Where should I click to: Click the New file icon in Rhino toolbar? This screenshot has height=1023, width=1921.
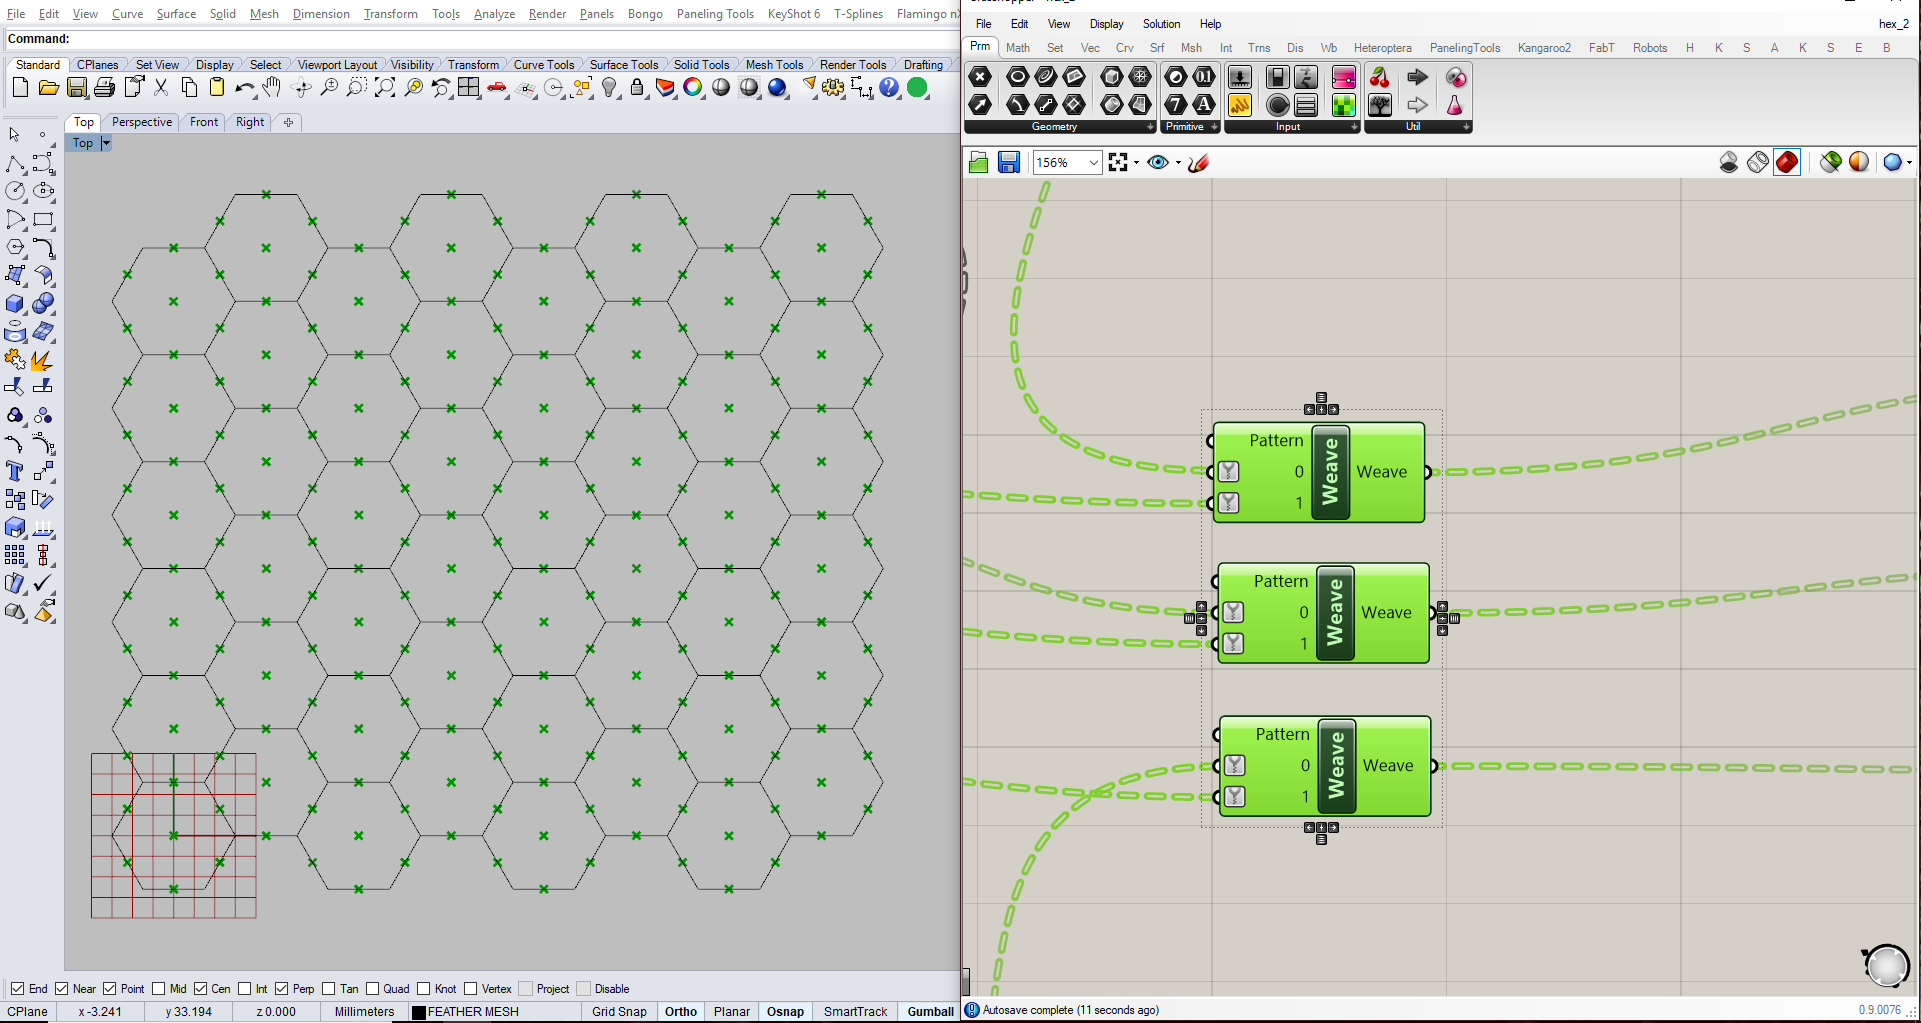pyautogui.click(x=20, y=88)
